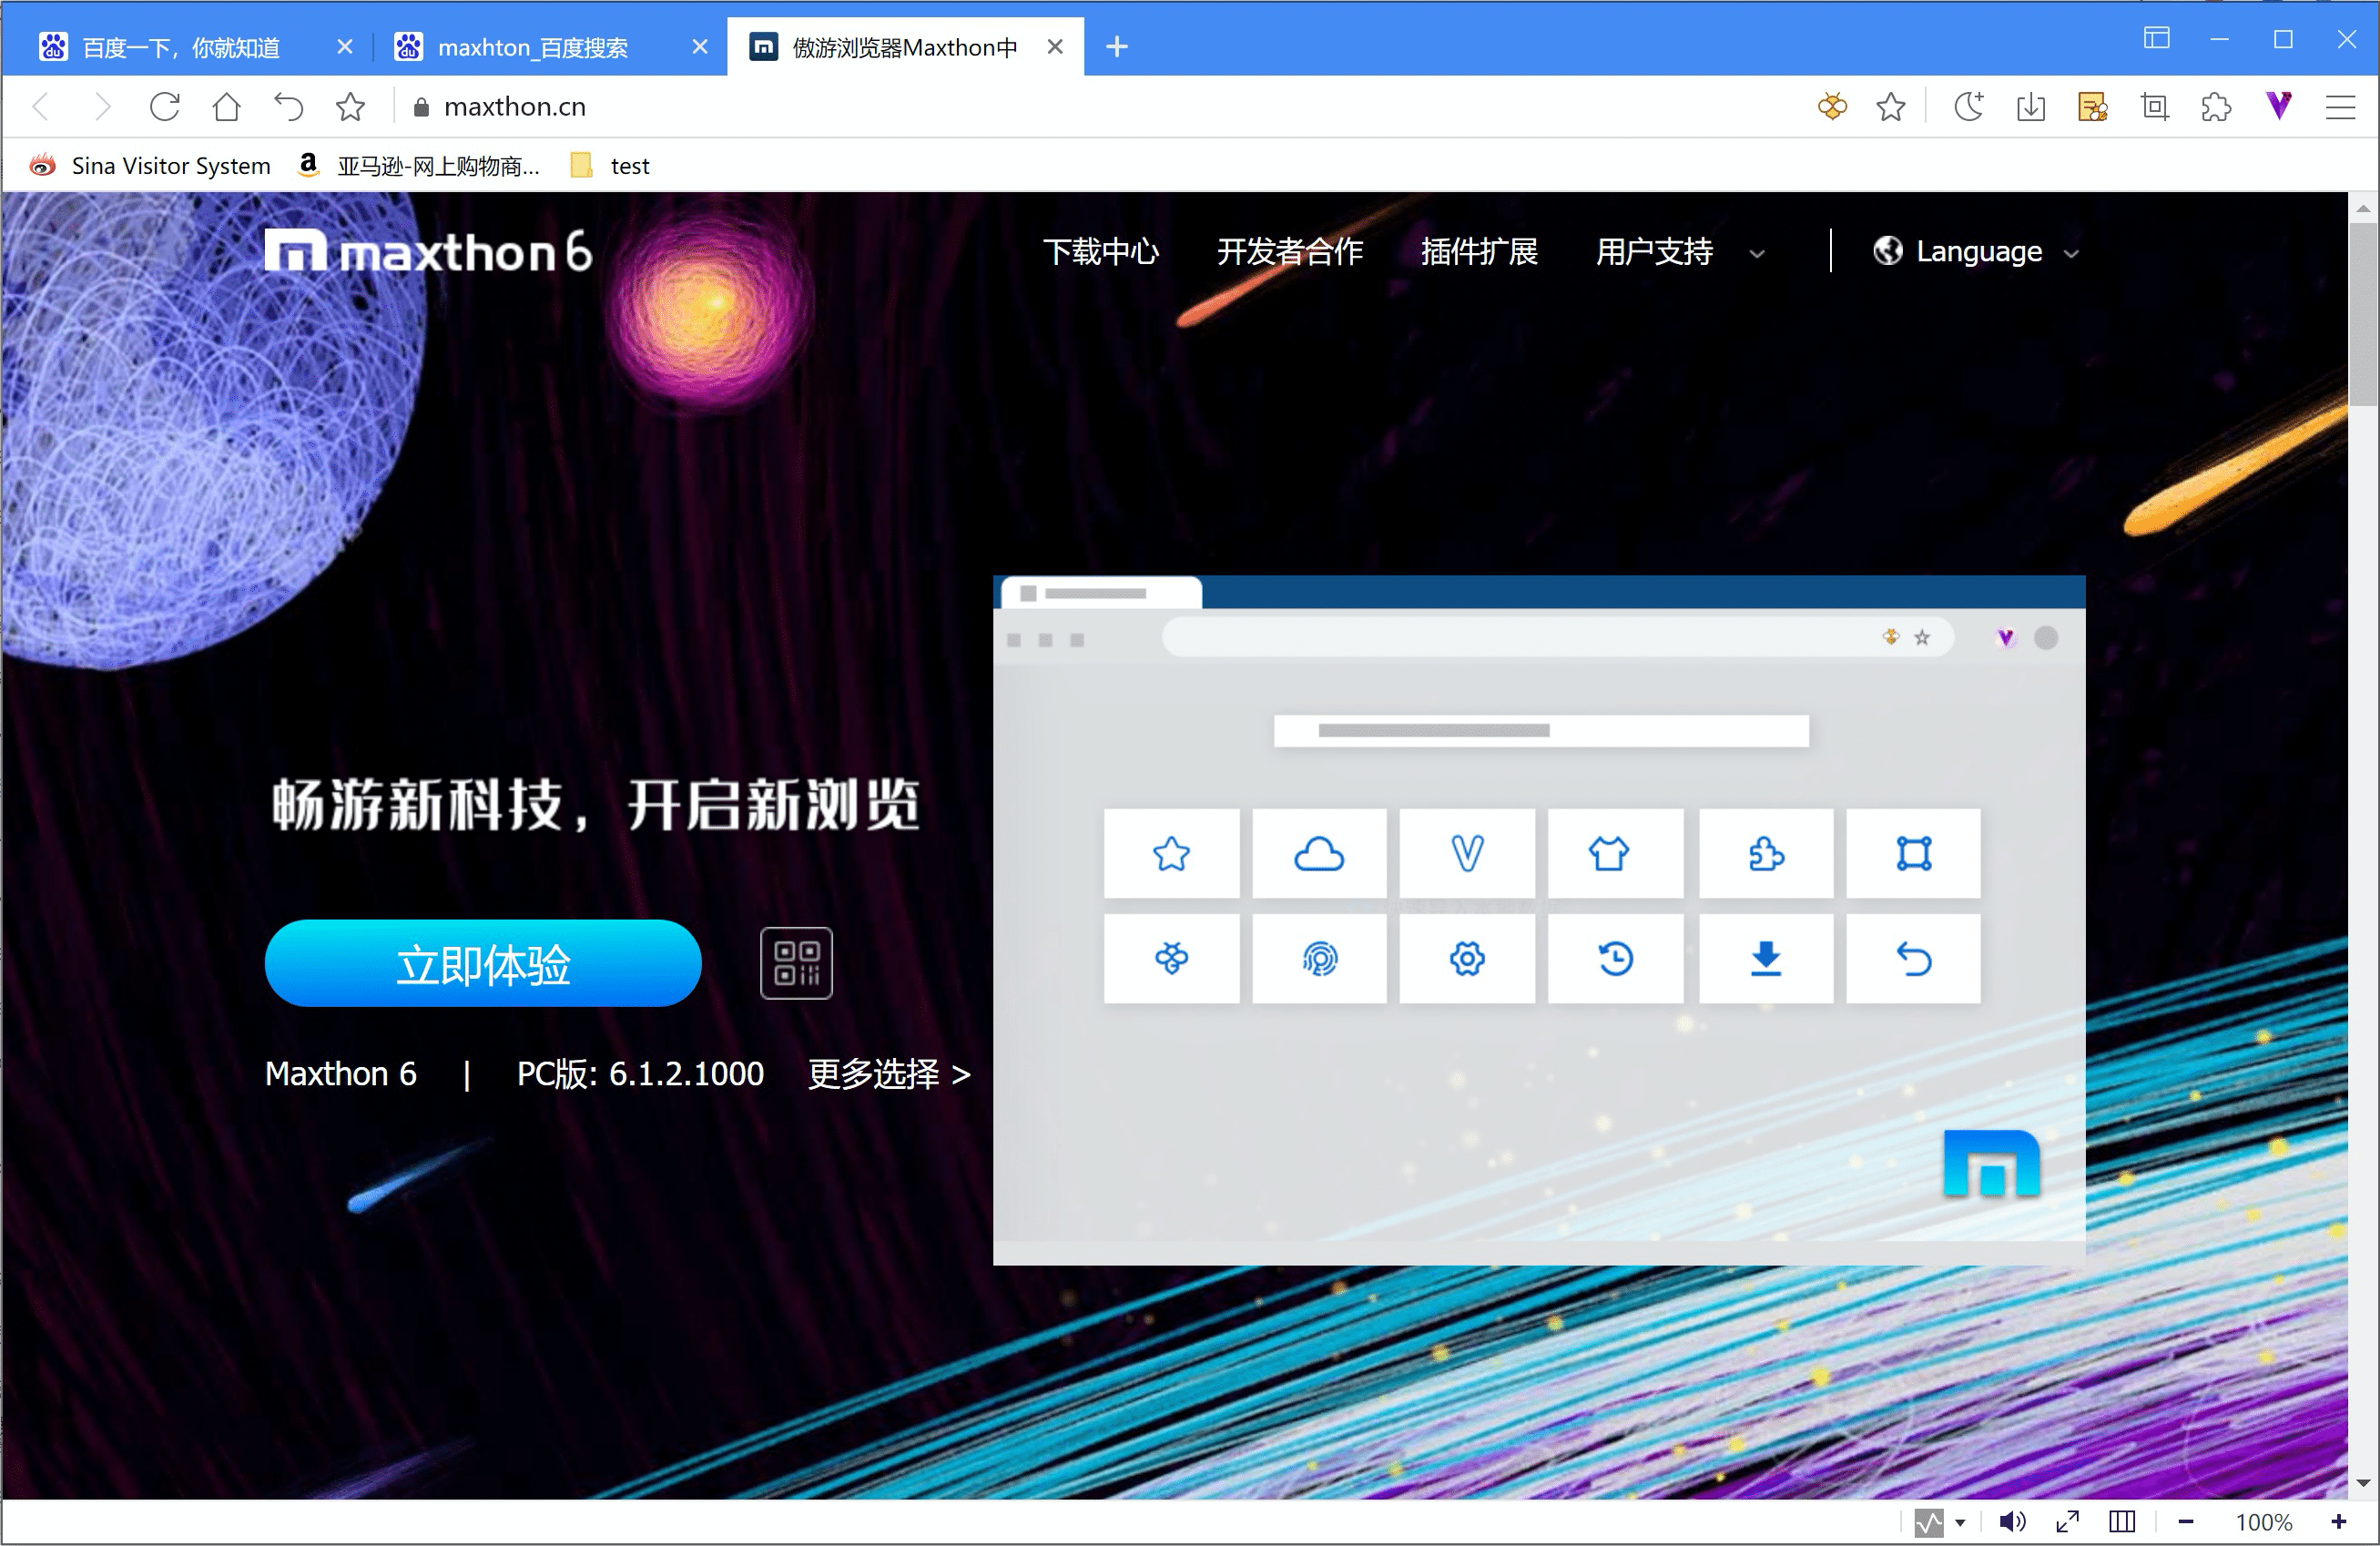Toggle night mode moon icon
2380x1546 pixels.
point(1968,107)
